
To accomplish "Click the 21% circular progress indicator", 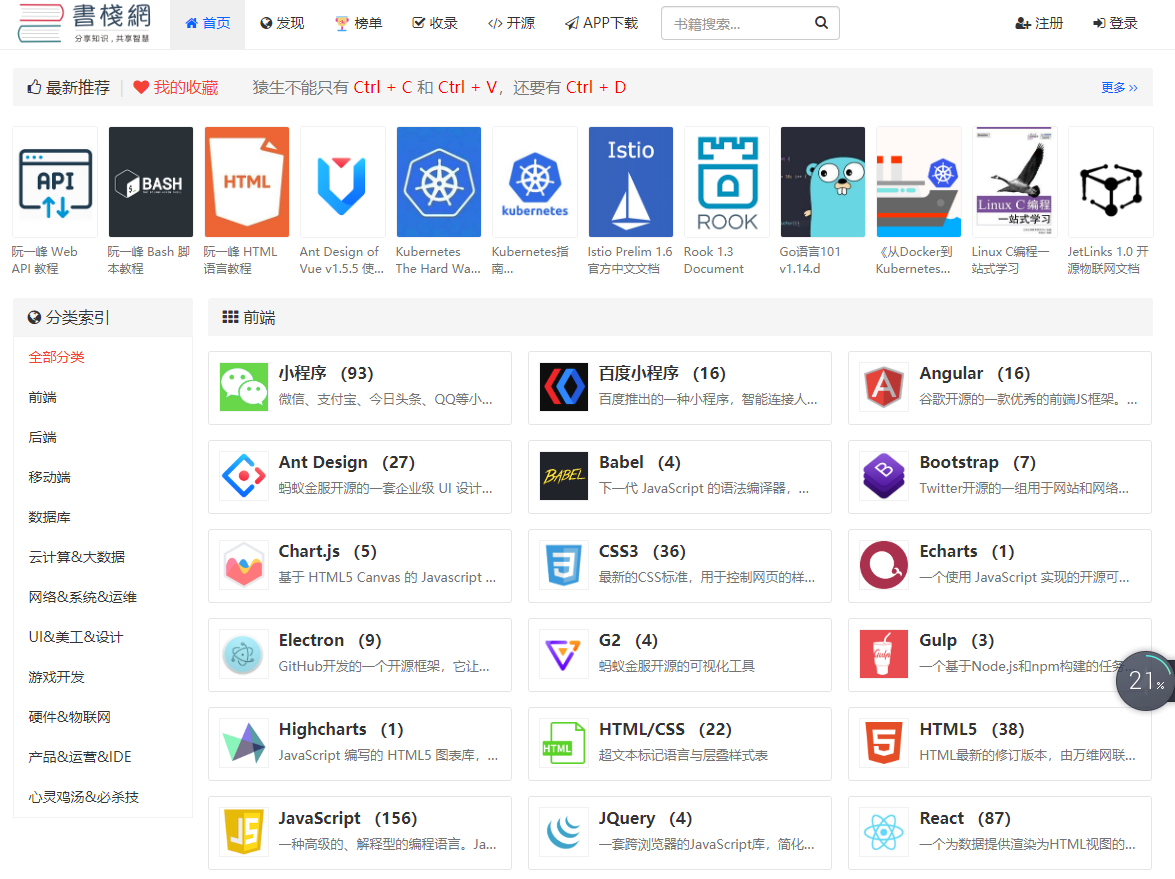I will click(1145, 680).
